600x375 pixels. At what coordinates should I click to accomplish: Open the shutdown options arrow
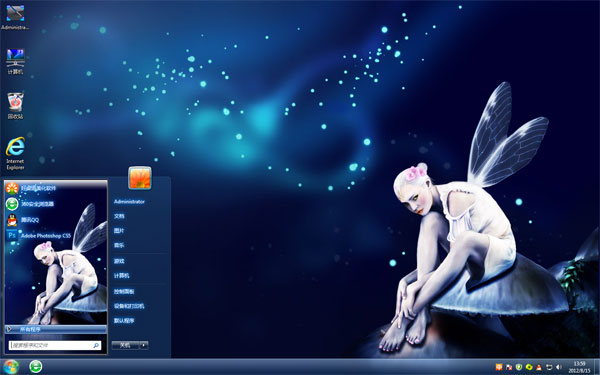tap(144, 345)
